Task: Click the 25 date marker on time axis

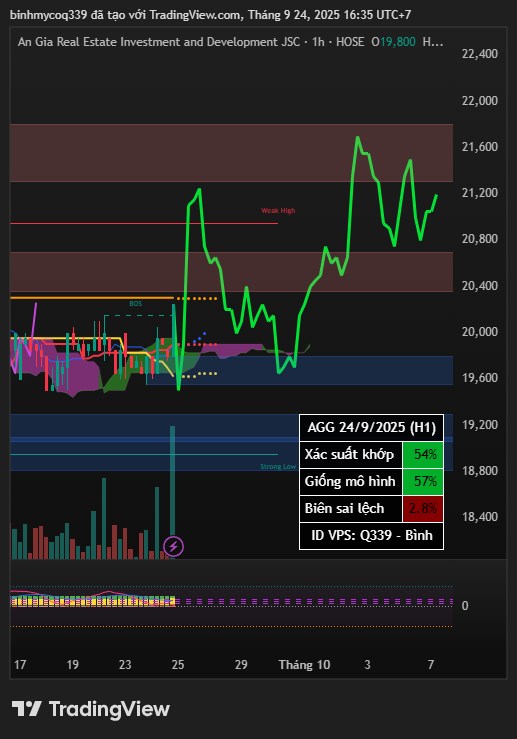Action: coord(178,665)
